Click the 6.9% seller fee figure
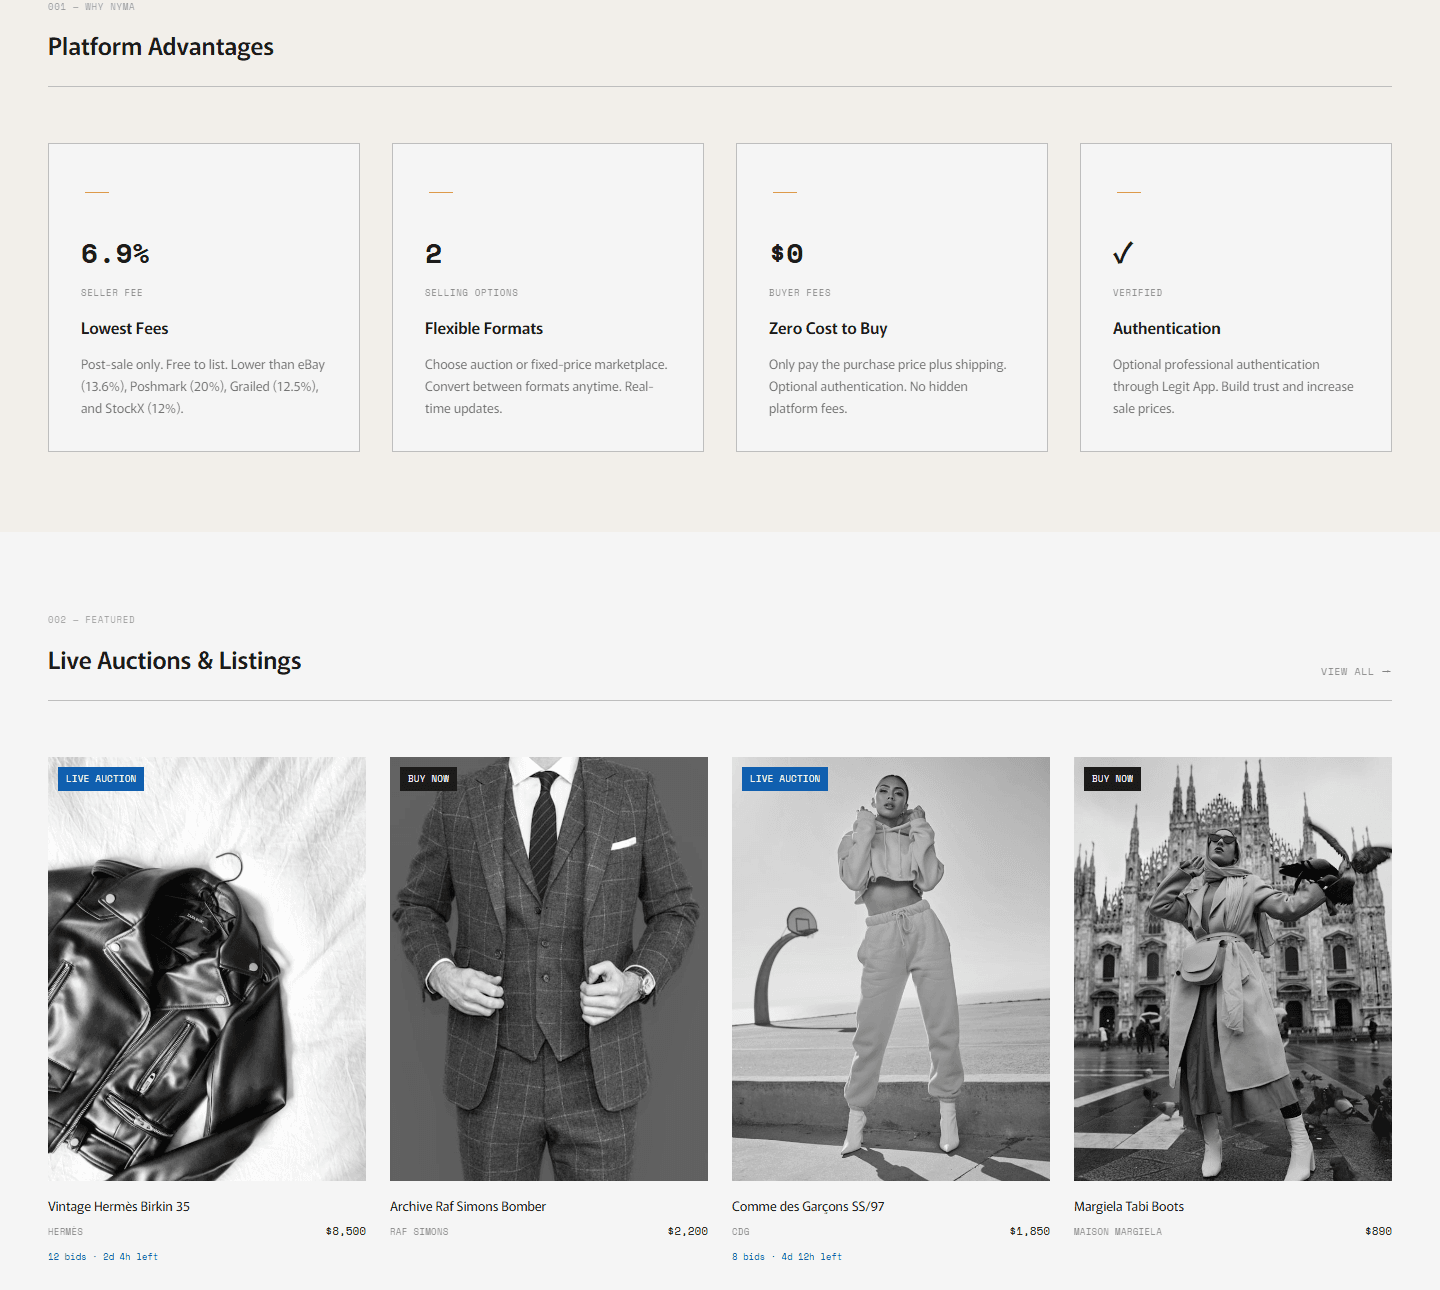 115,254
